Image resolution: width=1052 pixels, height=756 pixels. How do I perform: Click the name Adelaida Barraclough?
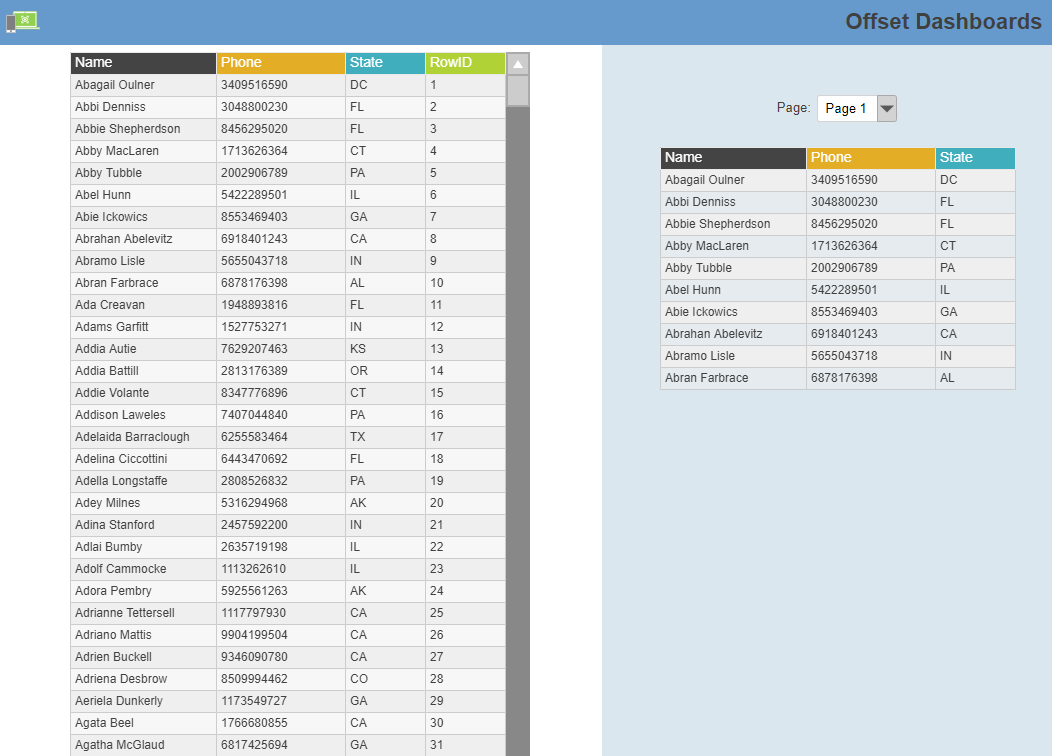coord(132,437)
